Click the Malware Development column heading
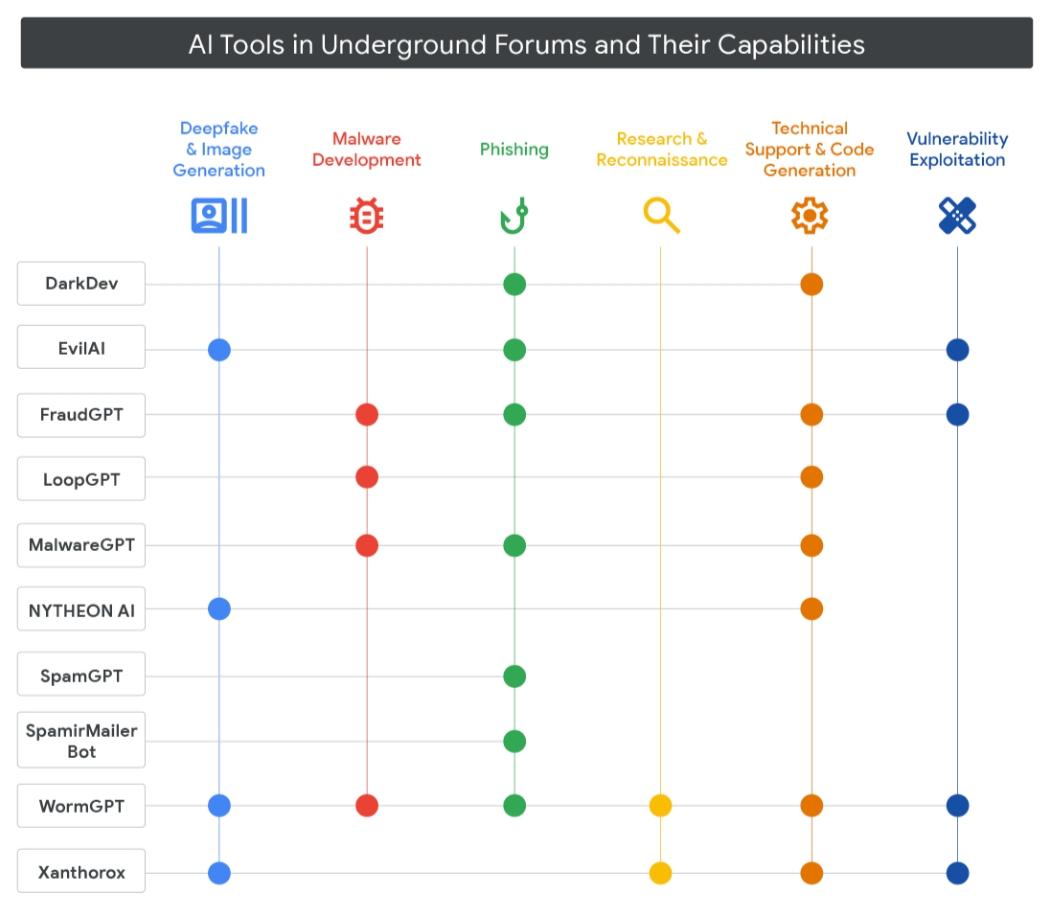This screenshot has height=908, width=1050. [367, 150]
